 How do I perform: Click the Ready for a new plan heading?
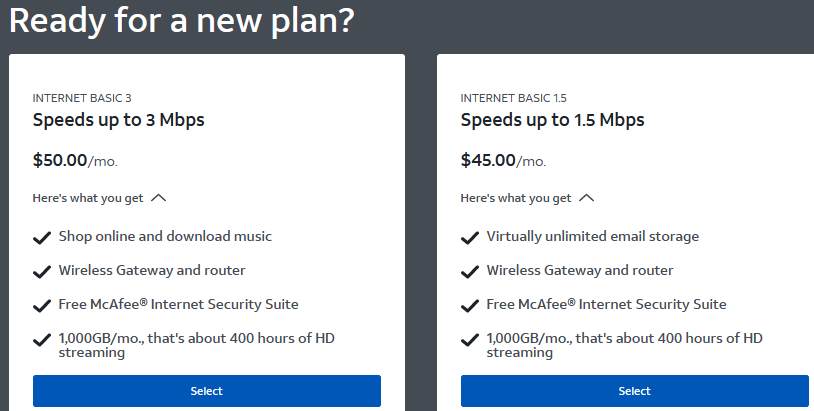(x=182, y=20)
